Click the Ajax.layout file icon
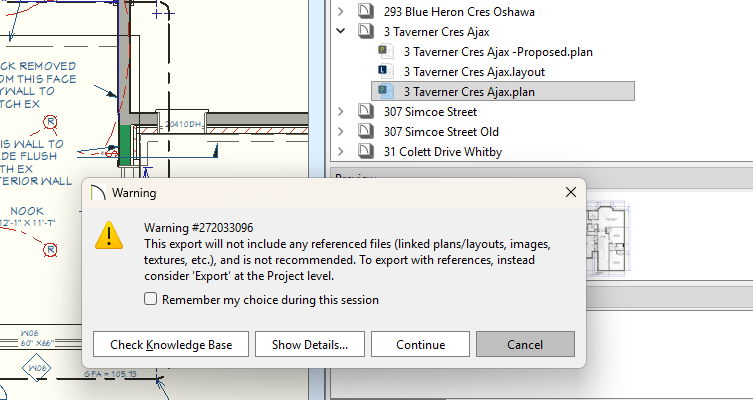 coord(386,71)
